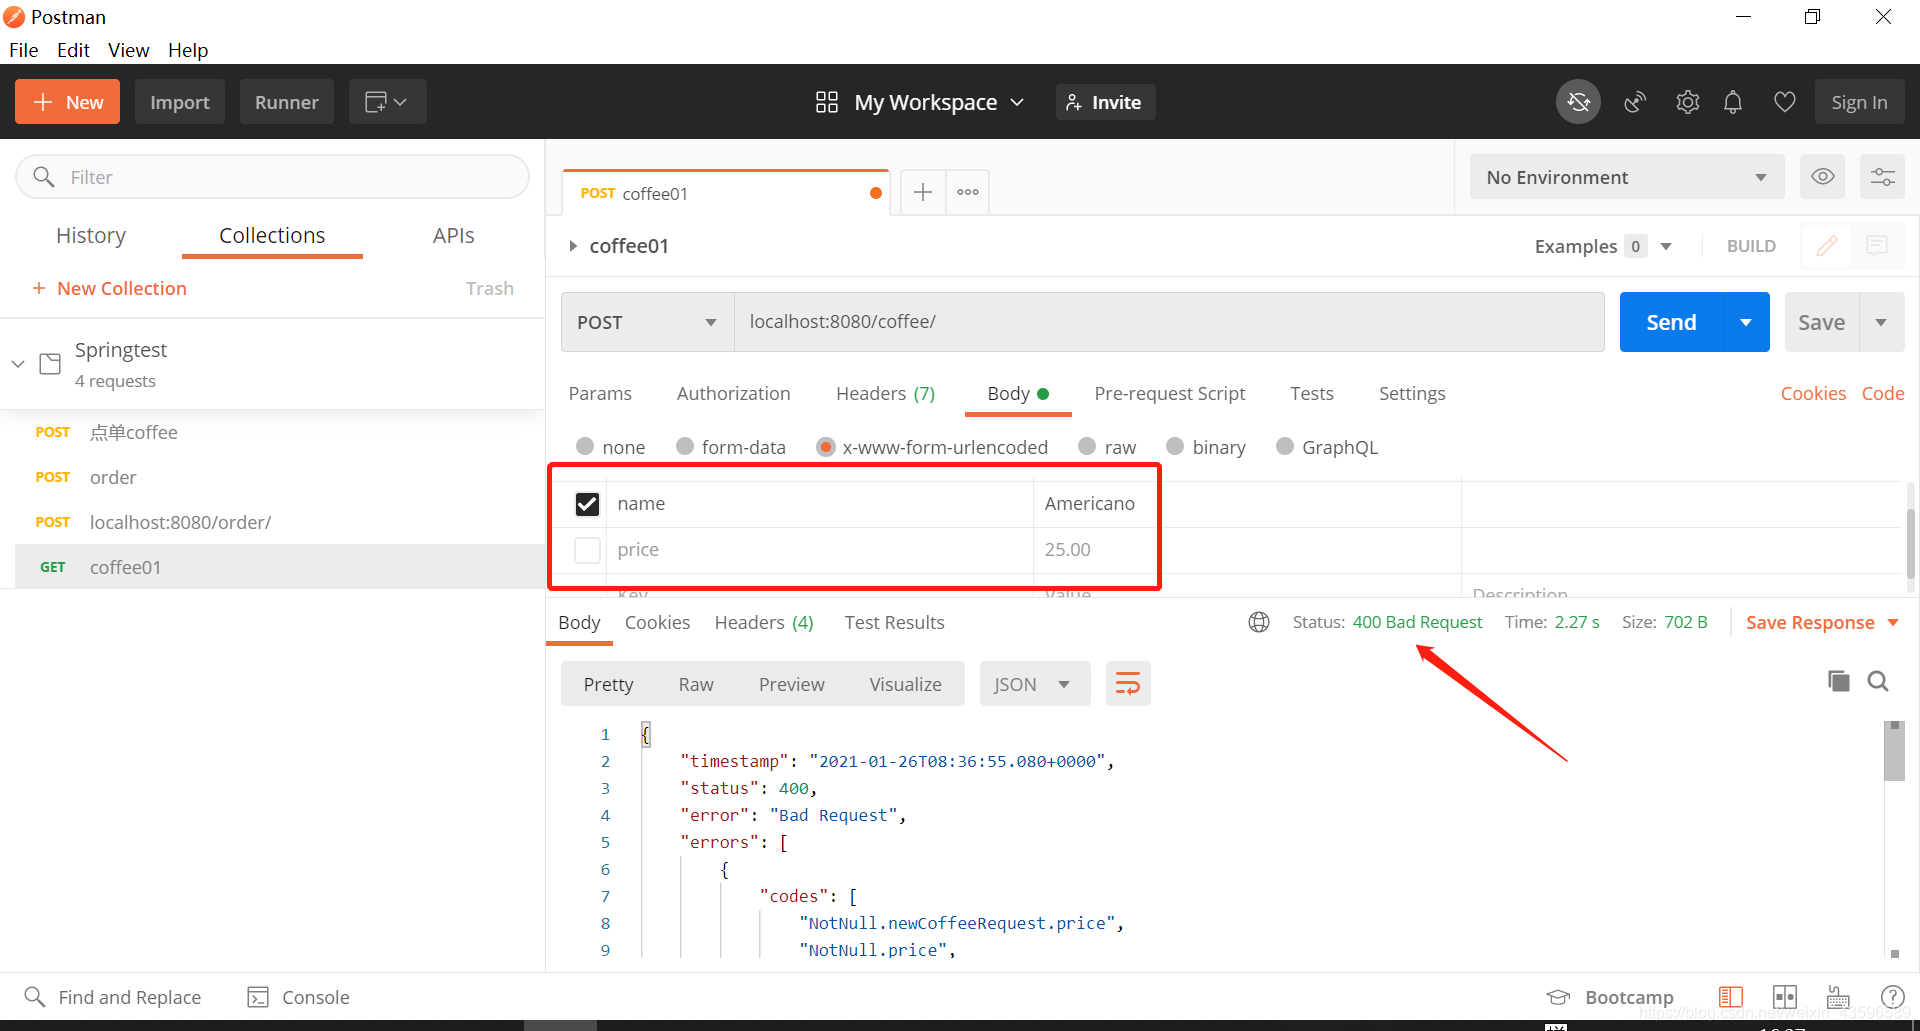Click the Bootcamp graduation cap icon
The image size is (1920, 1031).
(1558, 997)
